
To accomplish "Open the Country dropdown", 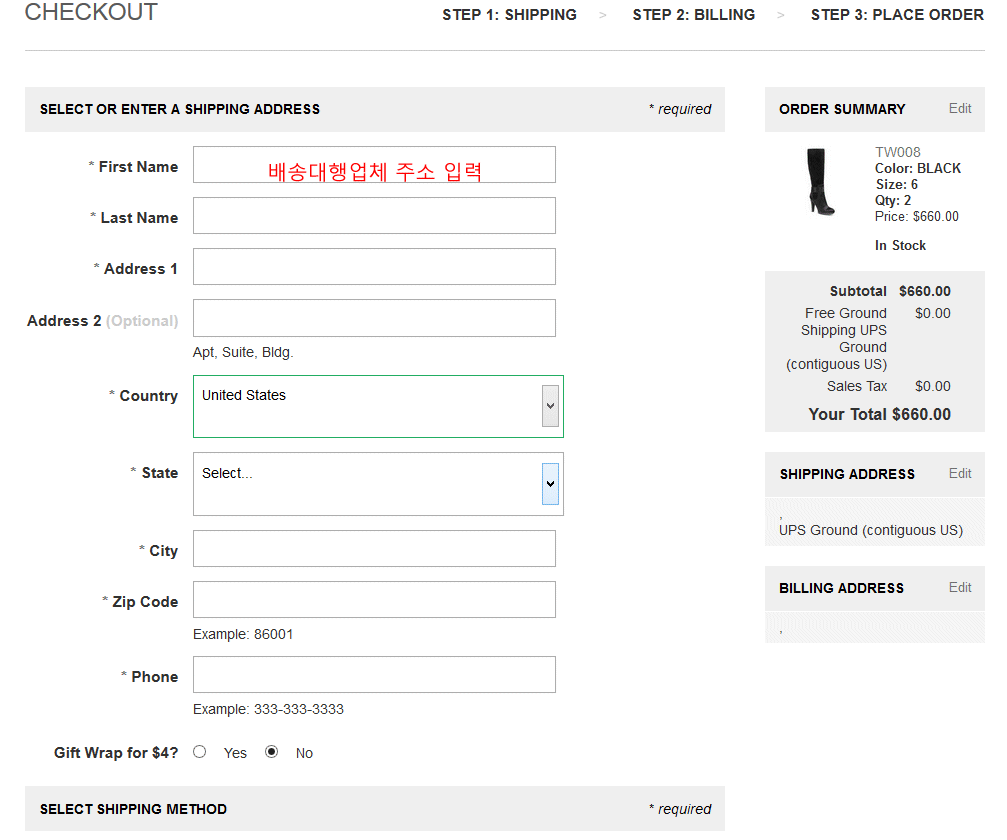I will (377, 406).
